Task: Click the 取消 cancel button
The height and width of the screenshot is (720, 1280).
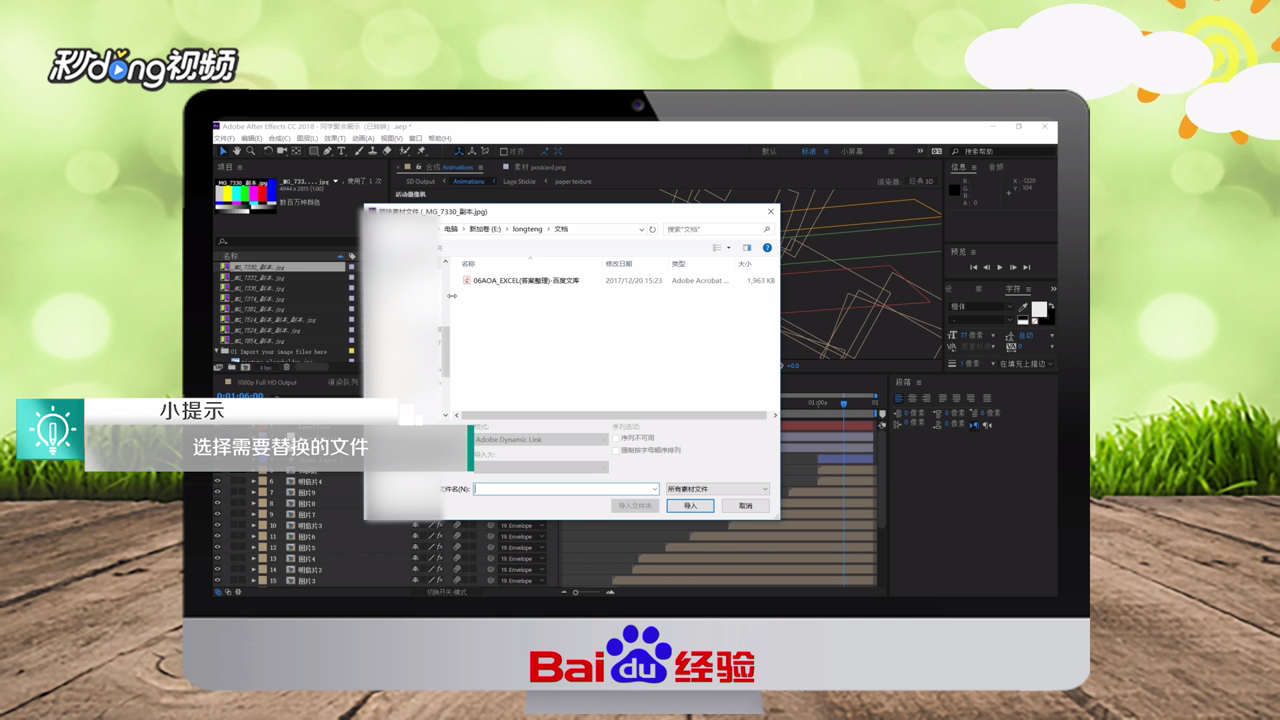Action: click(746, 506)
